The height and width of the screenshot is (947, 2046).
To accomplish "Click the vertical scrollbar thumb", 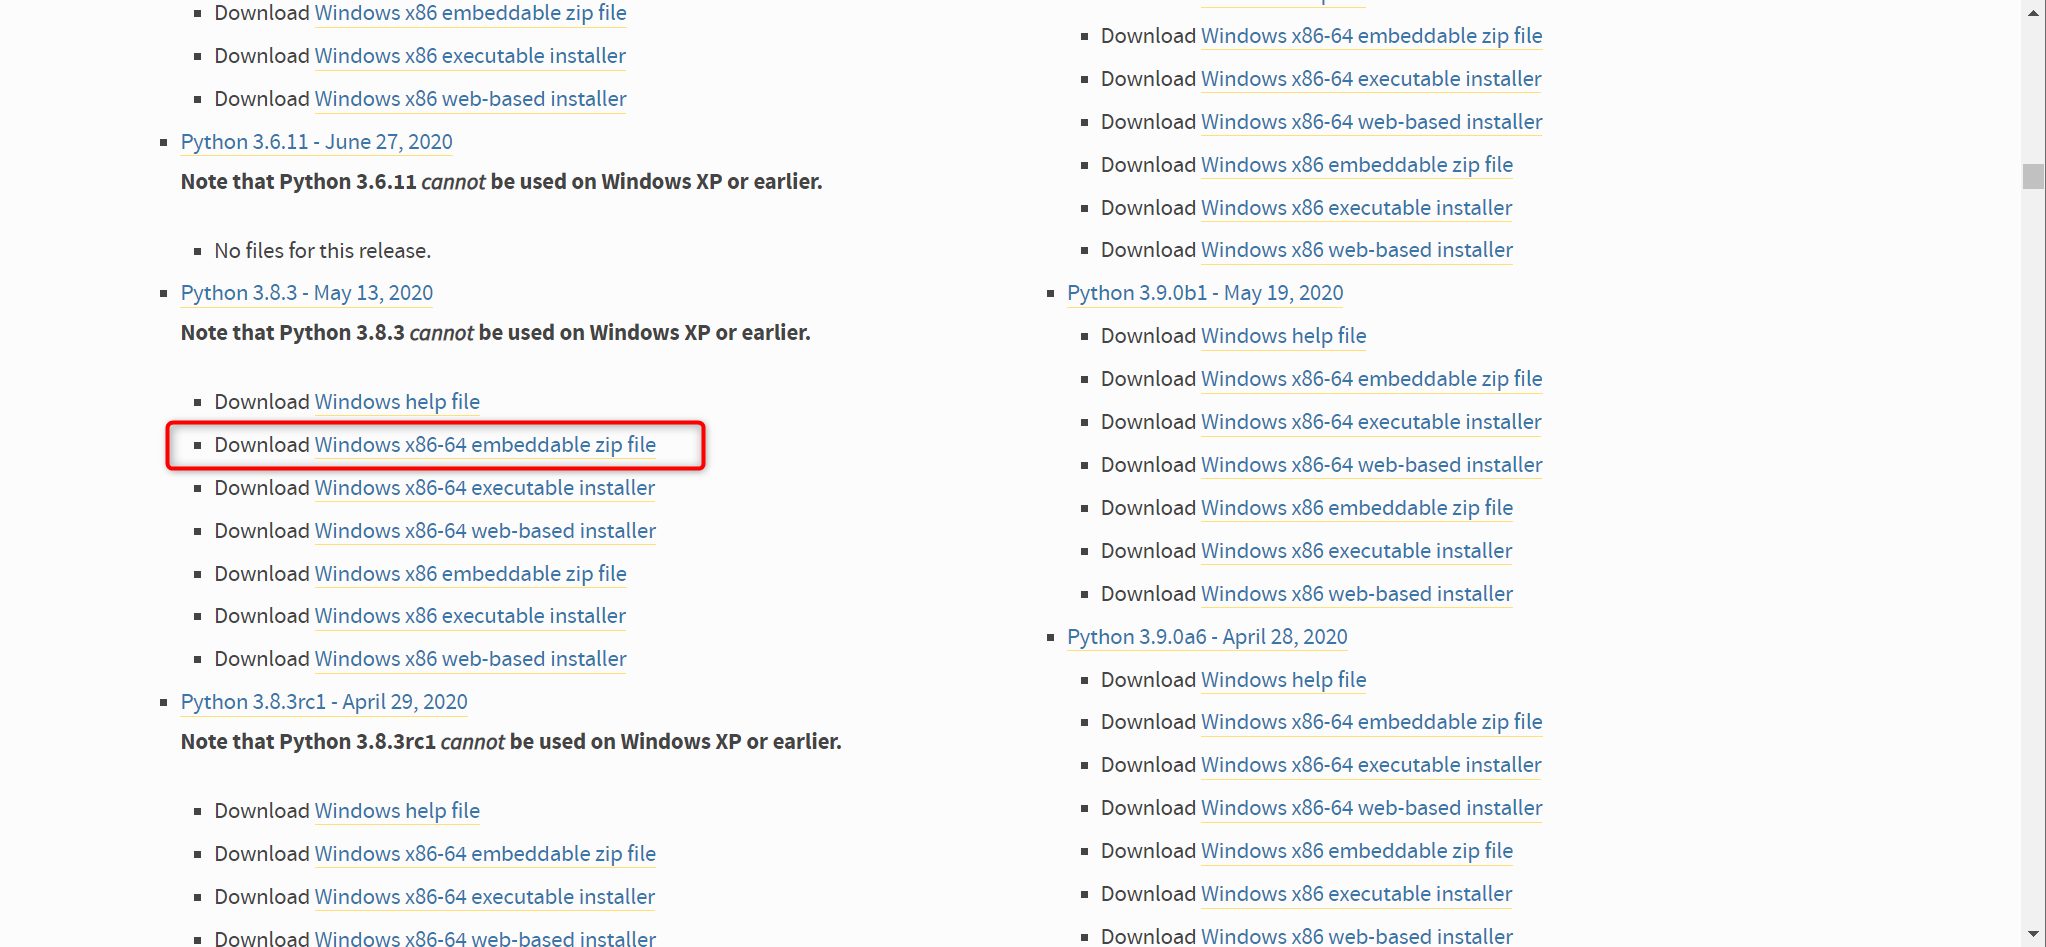I will [x=2033, y=177].
